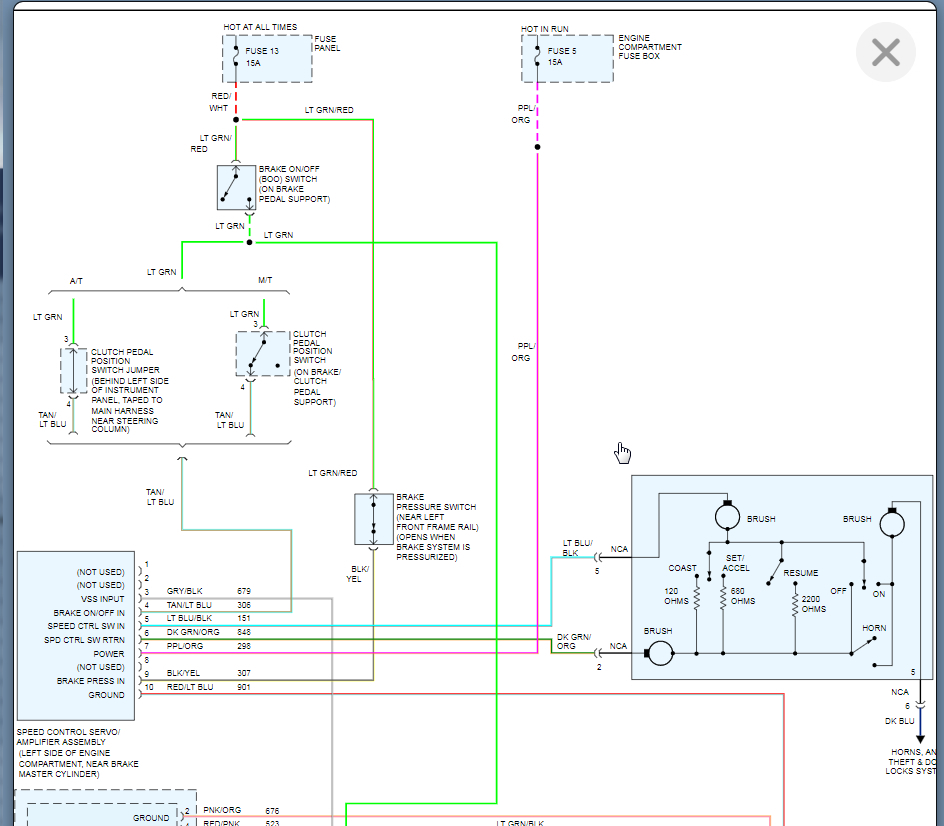Click the ENGINE COMPARTMENT FUSE BOX label
The height and width of the screenshot is (826, 944).
click(x=650, y=46)
